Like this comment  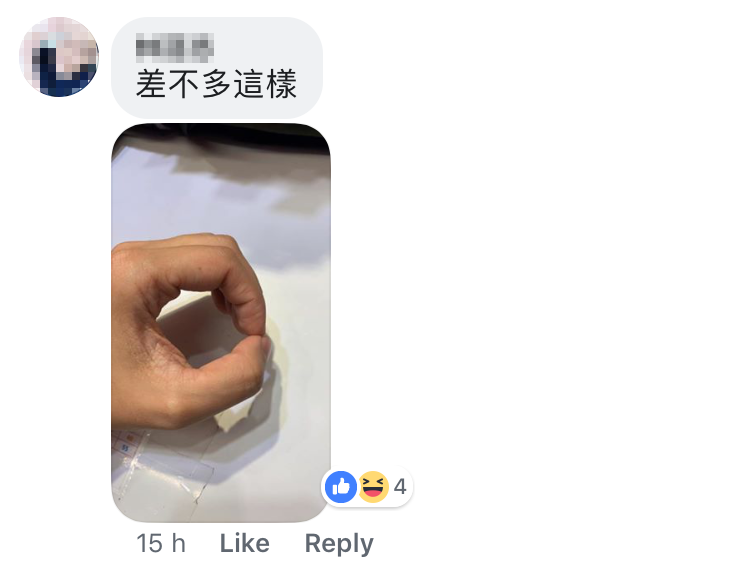click(244, 543)
